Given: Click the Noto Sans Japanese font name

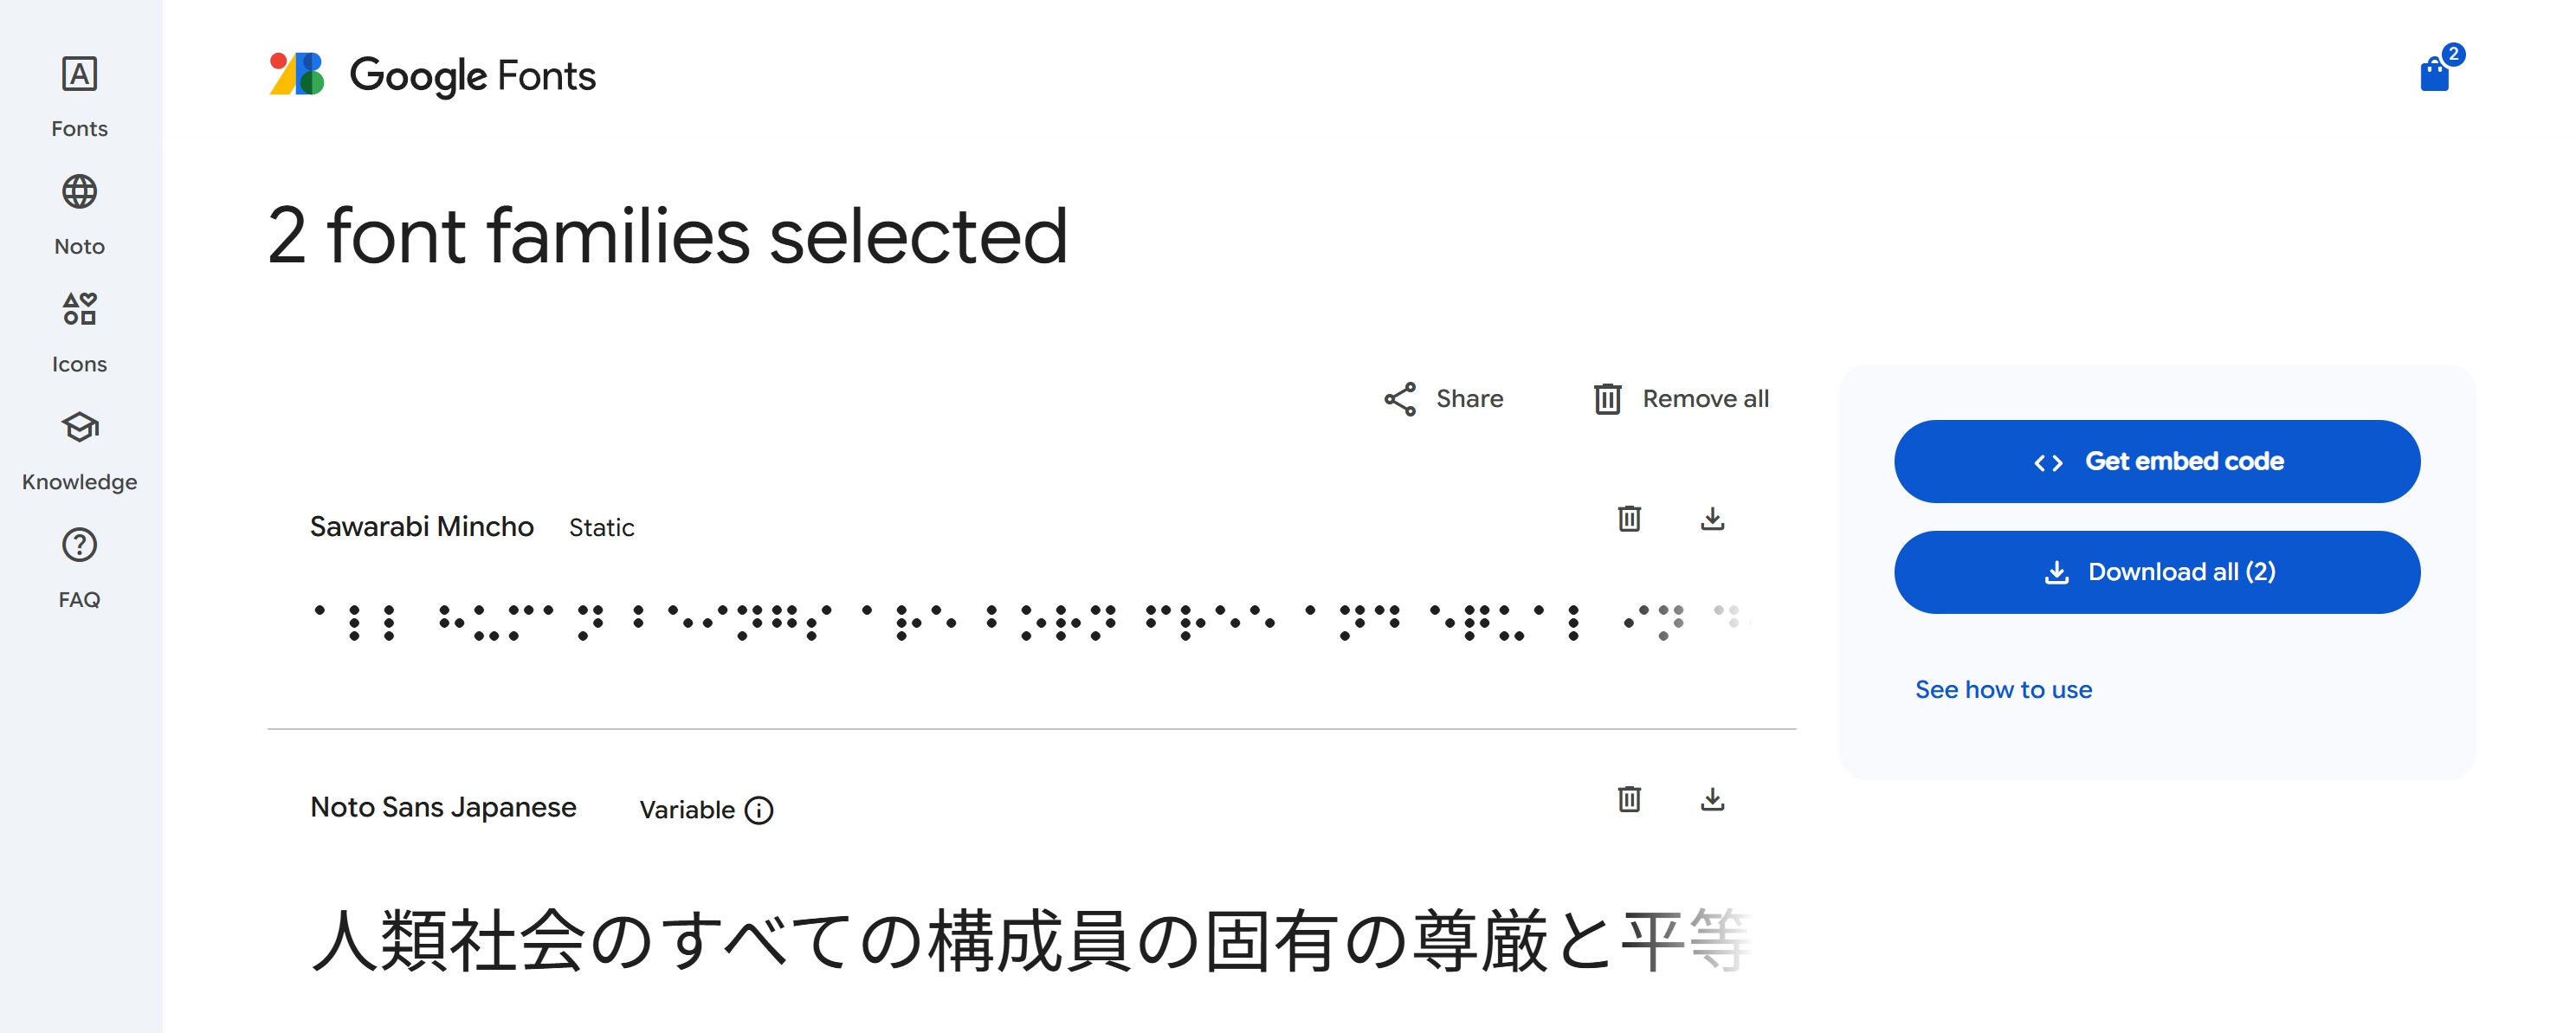Looking at the screenshot, I should [443, 807].
